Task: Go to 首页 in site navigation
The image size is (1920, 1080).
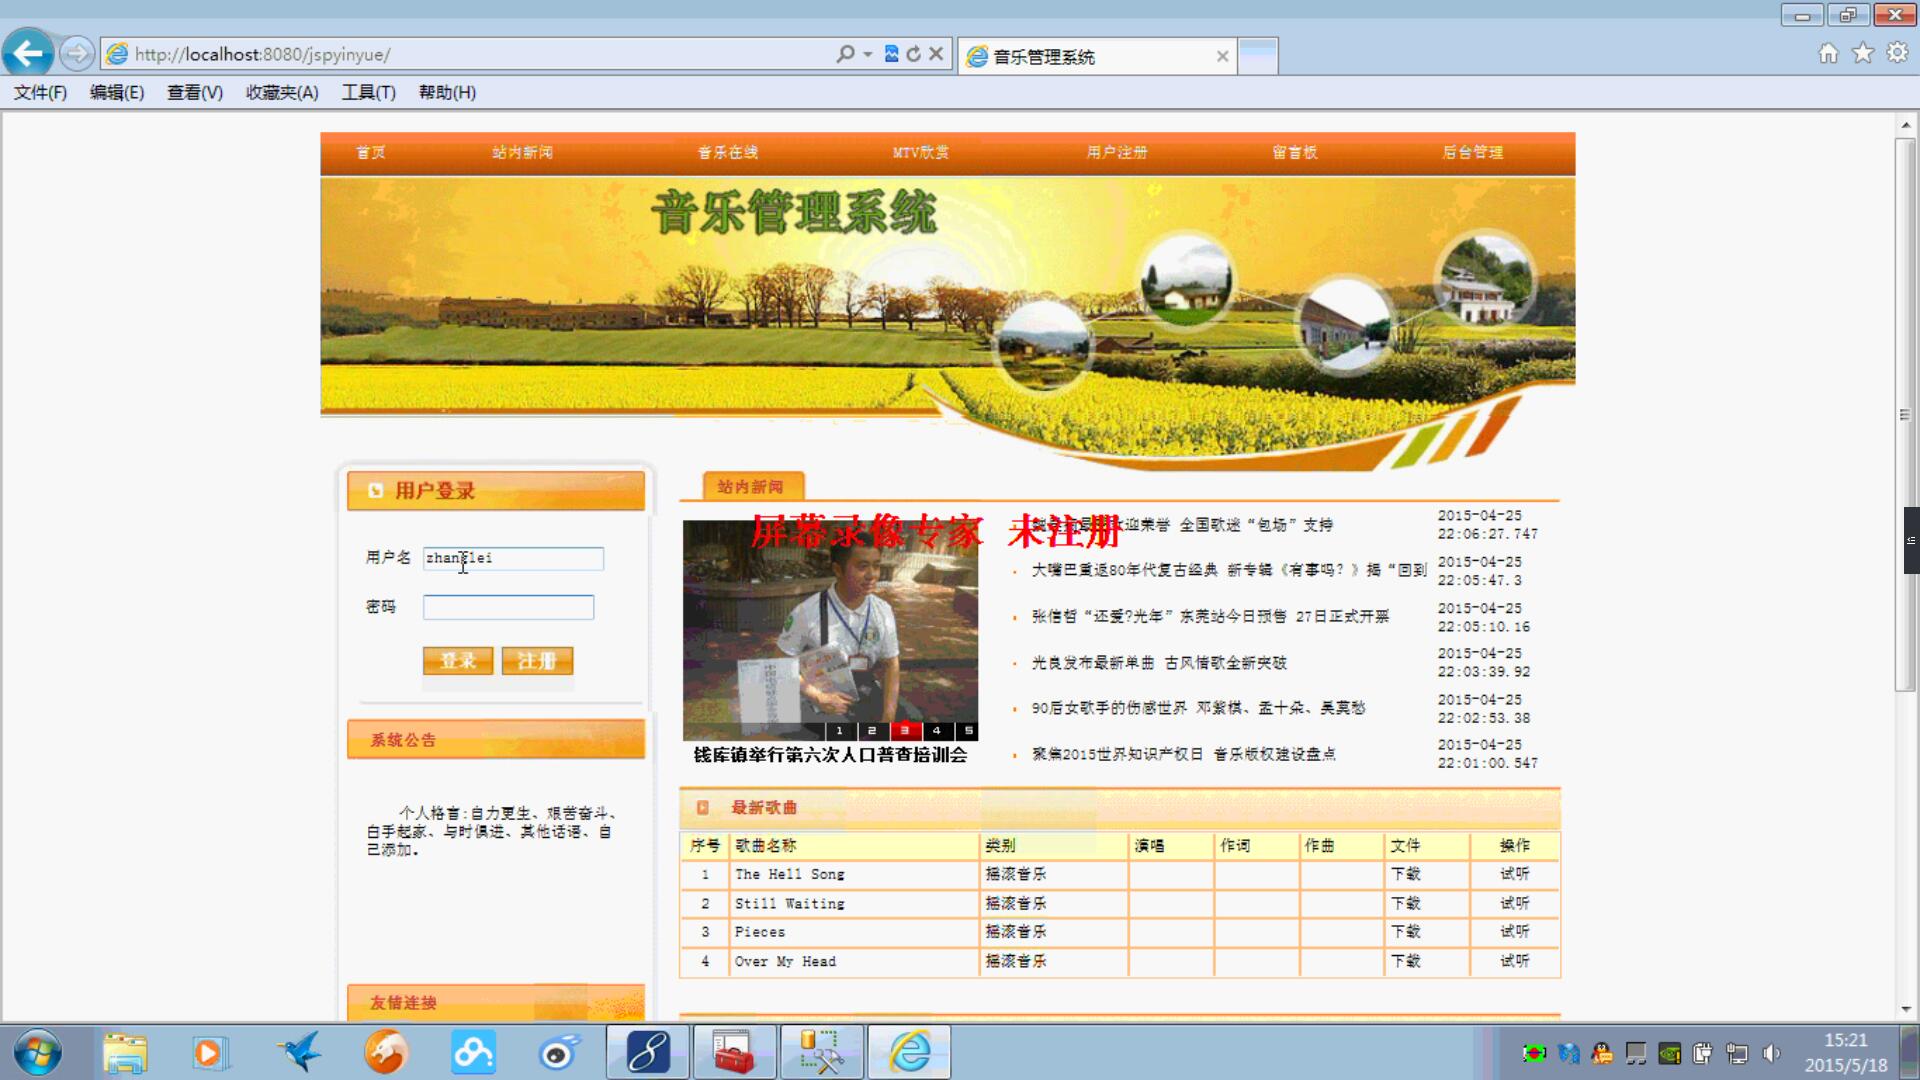Action: [x=370, y=152]
